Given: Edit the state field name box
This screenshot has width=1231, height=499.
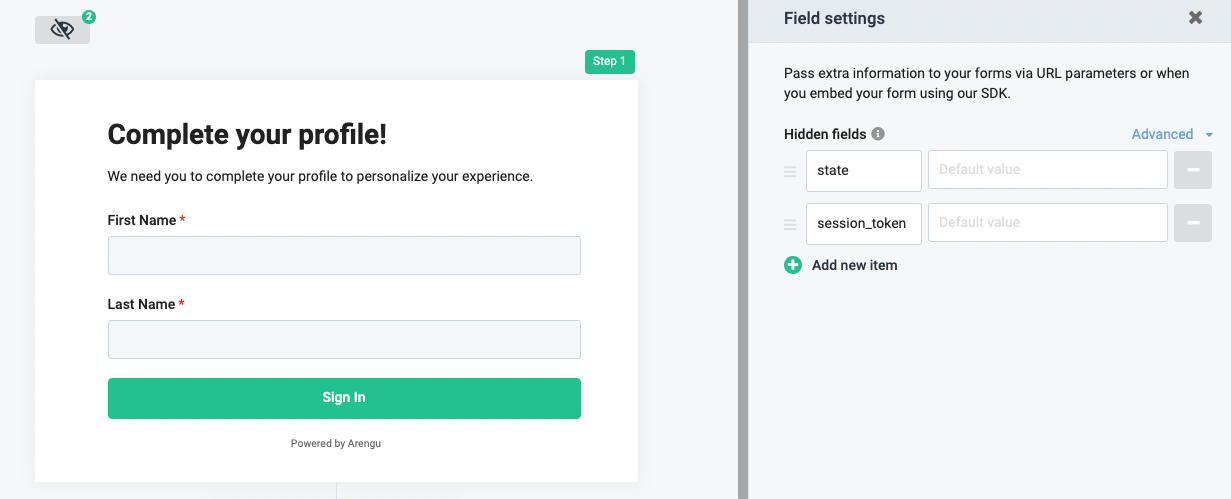Looking at the screenshot, I should (x=863, y=170).
